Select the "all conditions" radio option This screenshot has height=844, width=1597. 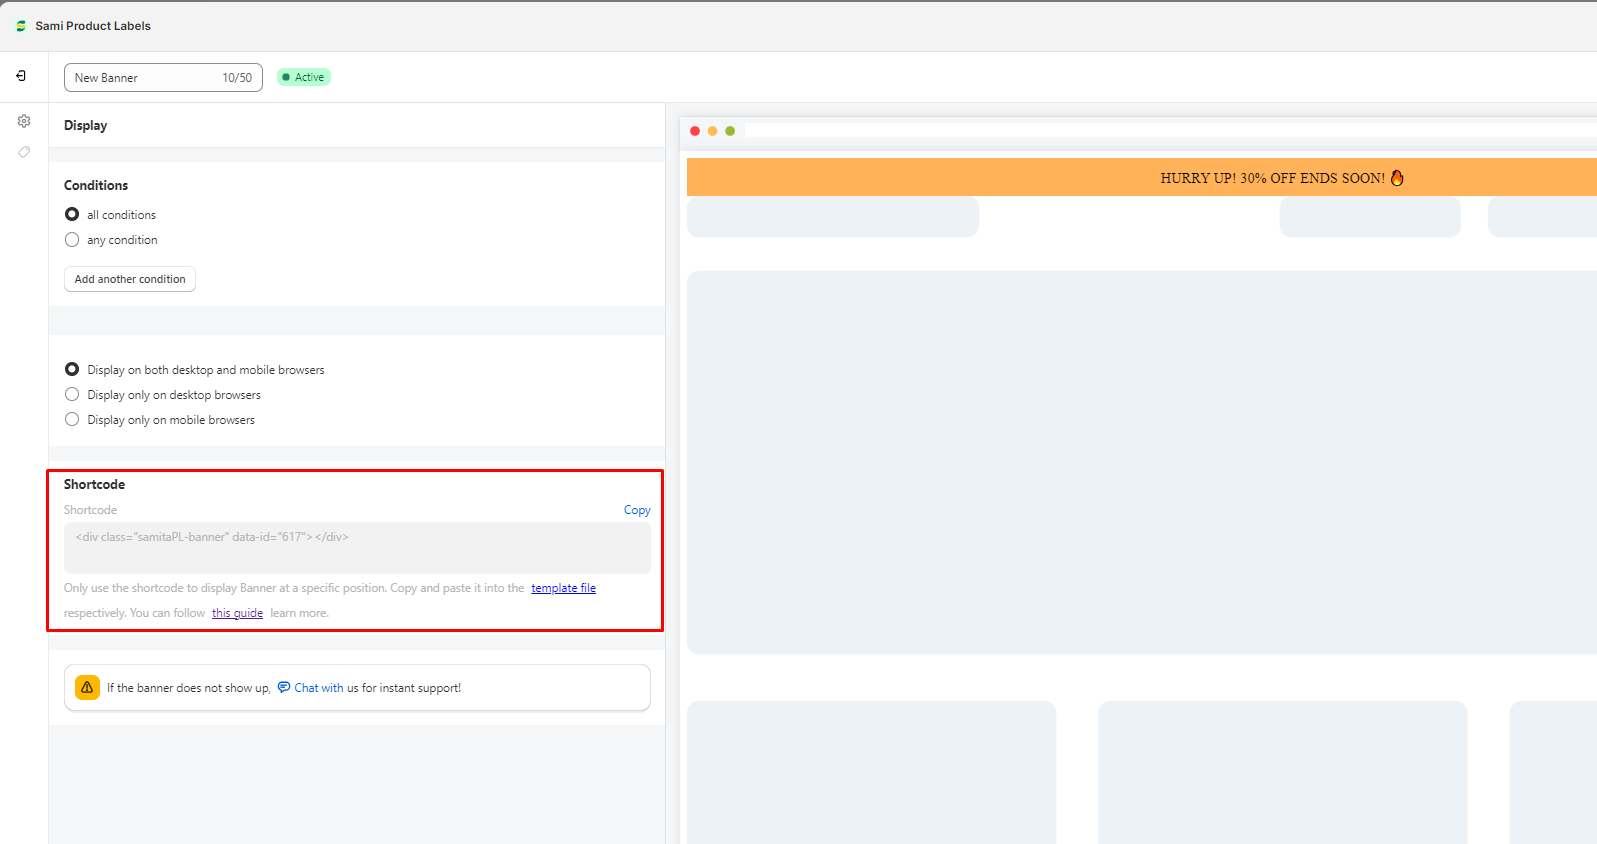[x=72, y=214]
